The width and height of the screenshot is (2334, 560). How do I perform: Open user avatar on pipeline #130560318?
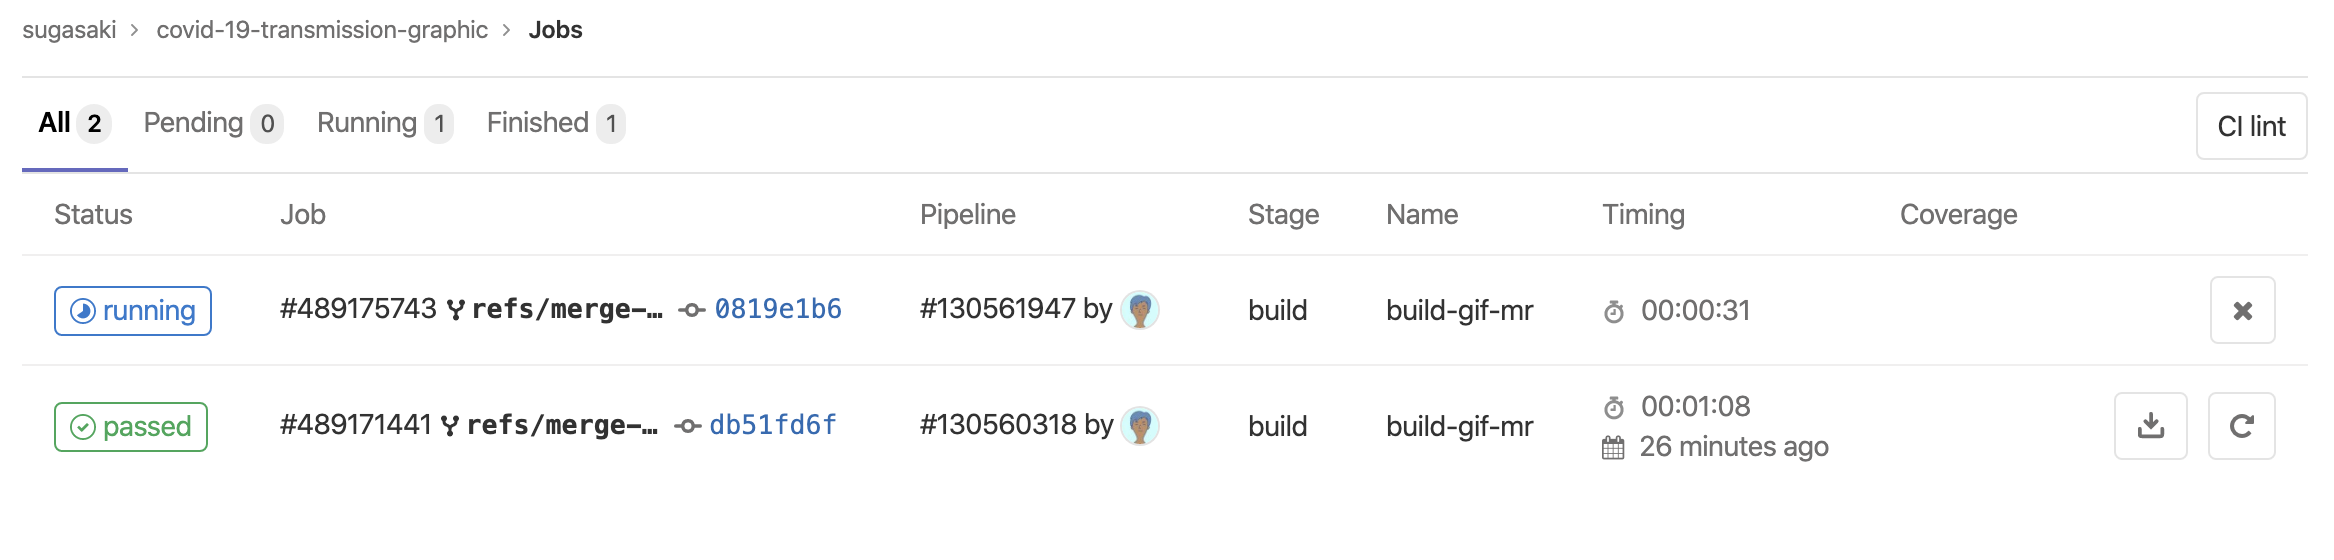(x=1140, y=426)
